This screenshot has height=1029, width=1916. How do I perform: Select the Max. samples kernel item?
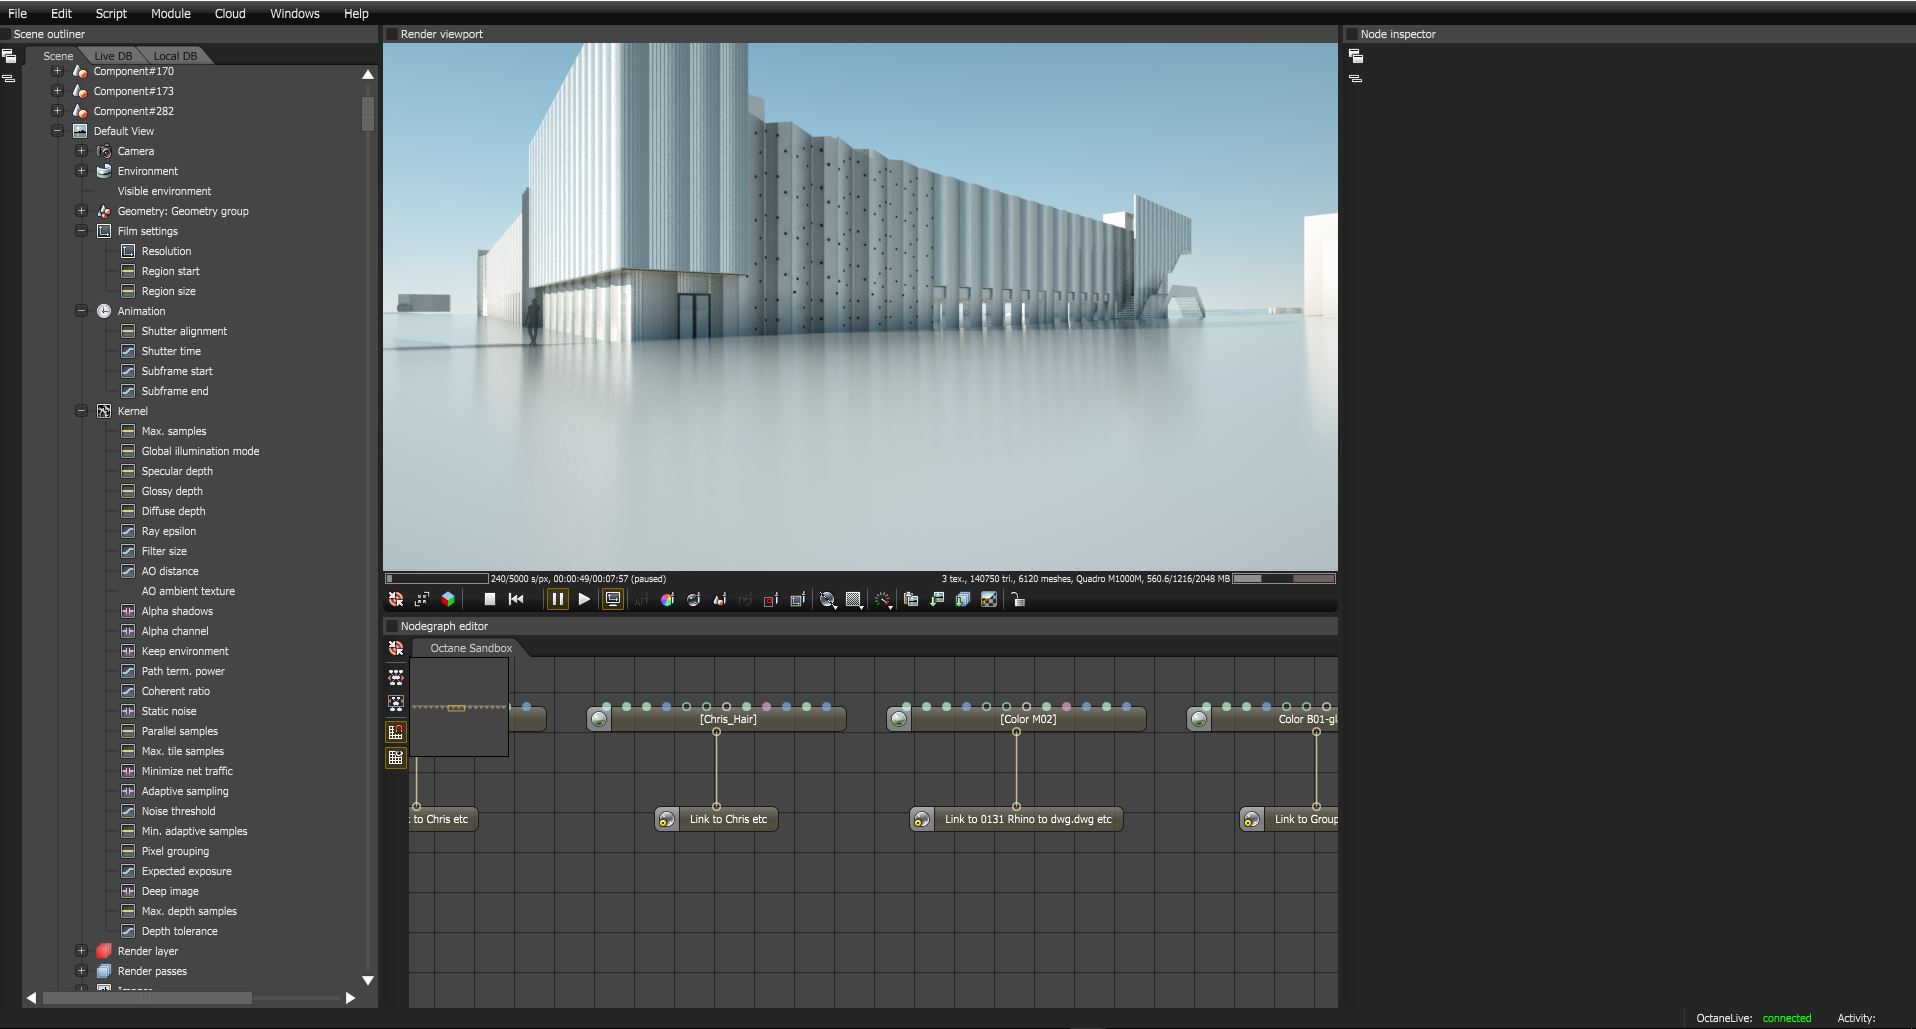(174, 431)
